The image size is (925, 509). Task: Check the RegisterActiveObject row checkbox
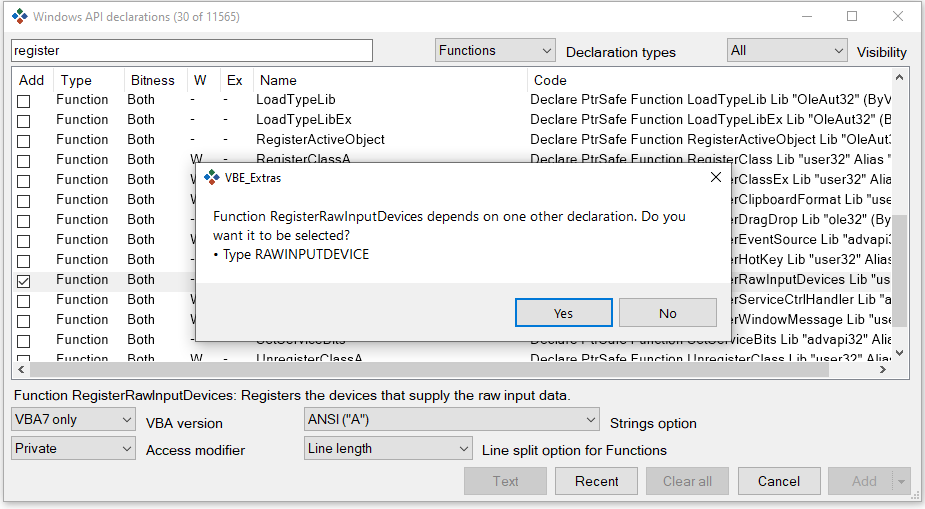click(x=24, y=141)
